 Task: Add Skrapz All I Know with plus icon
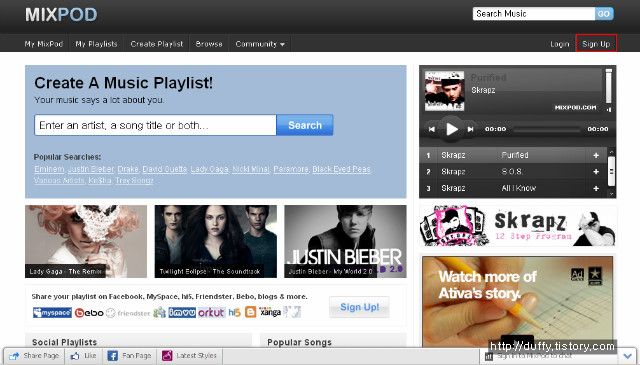(x=596, y=188)
